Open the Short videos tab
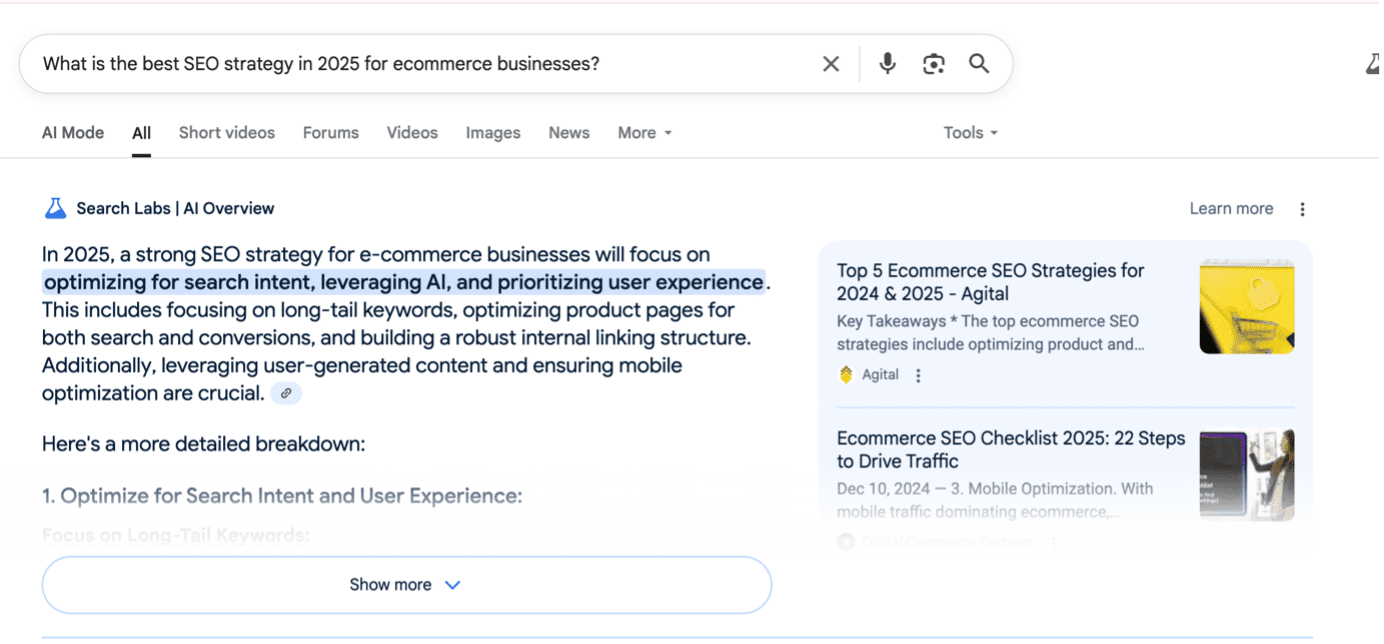 click(227, 133)
